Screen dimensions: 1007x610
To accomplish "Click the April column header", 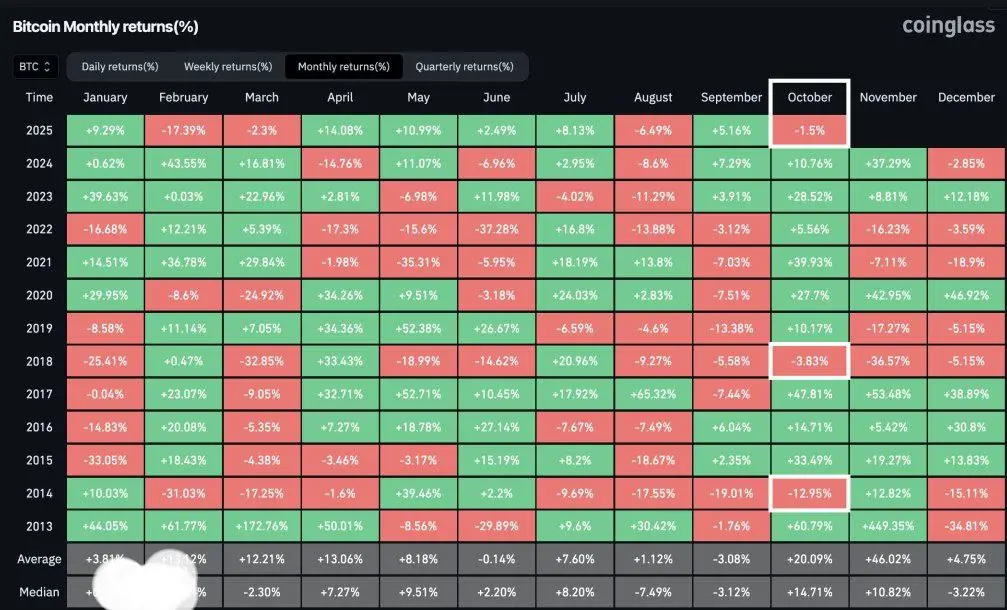I will 340,98.
